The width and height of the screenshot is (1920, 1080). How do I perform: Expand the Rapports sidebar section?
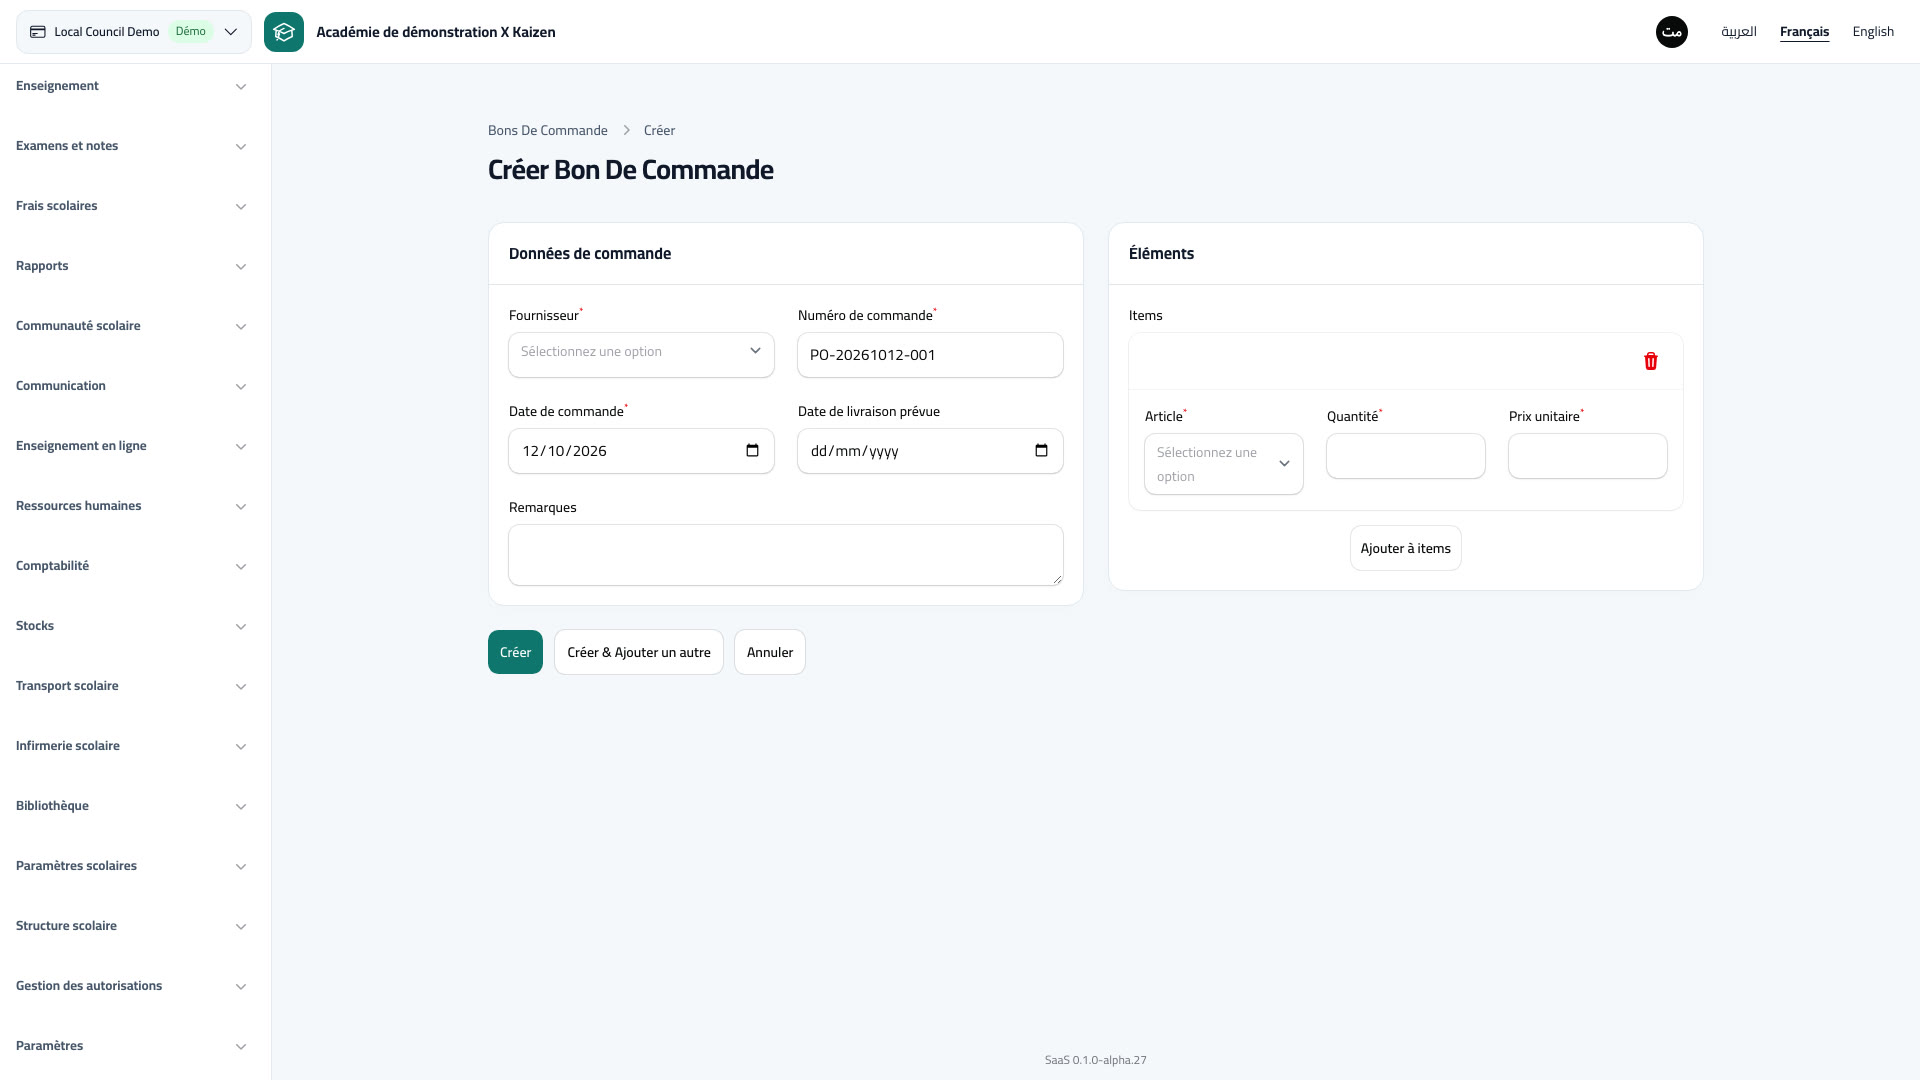(x=132, y=266)
